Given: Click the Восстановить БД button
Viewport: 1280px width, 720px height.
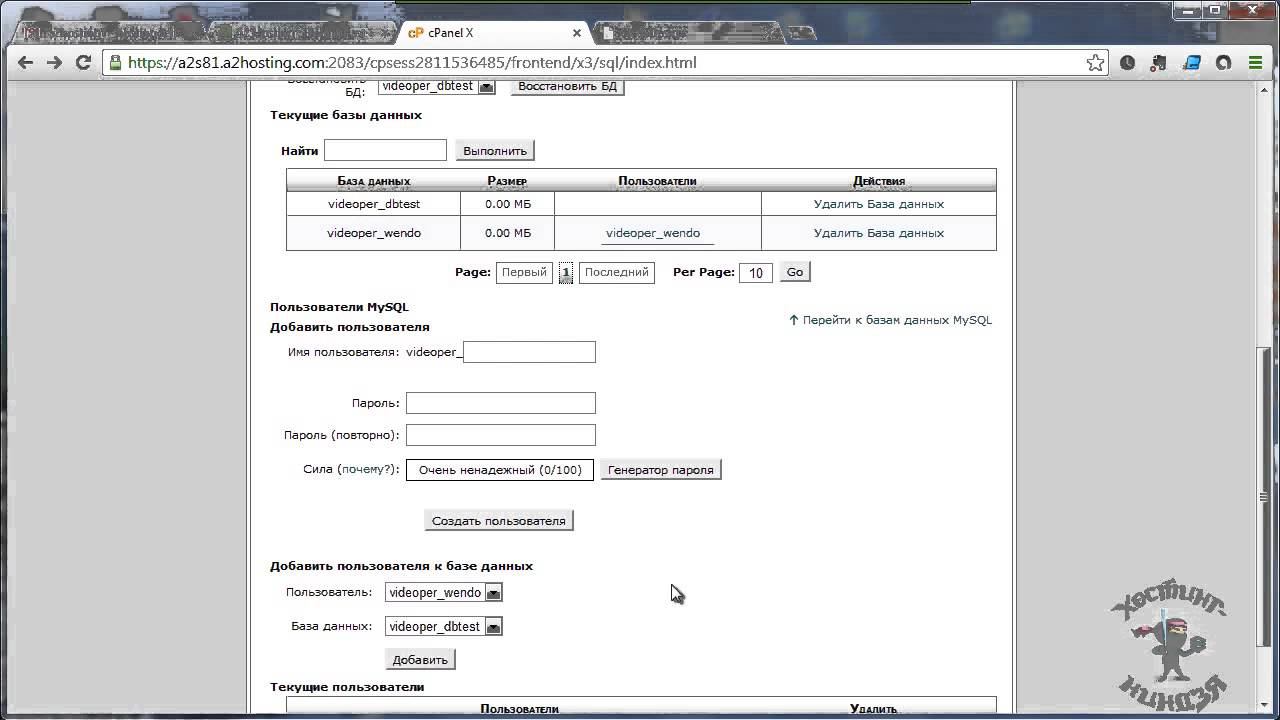Looking at the screenshot, I should click(567, 86).
